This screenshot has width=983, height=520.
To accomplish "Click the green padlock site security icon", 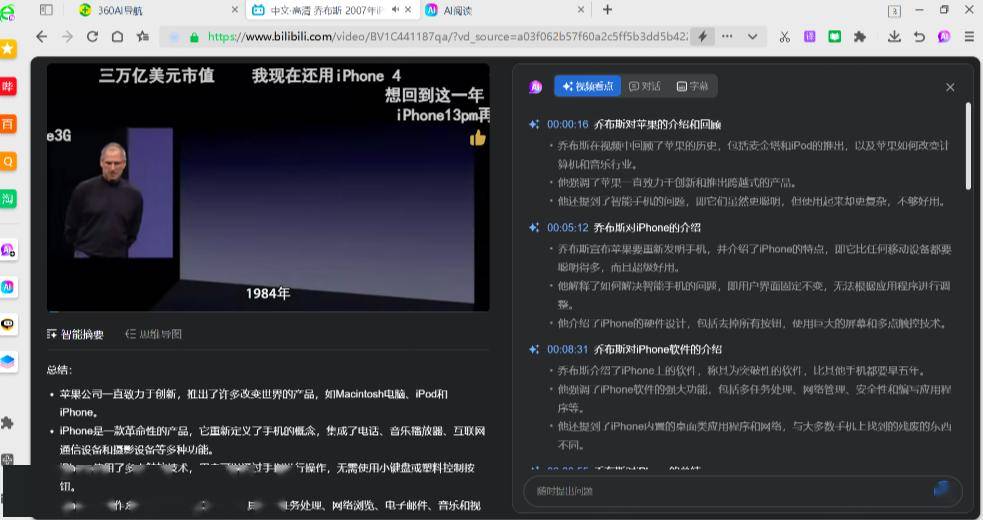I will 194,37.
